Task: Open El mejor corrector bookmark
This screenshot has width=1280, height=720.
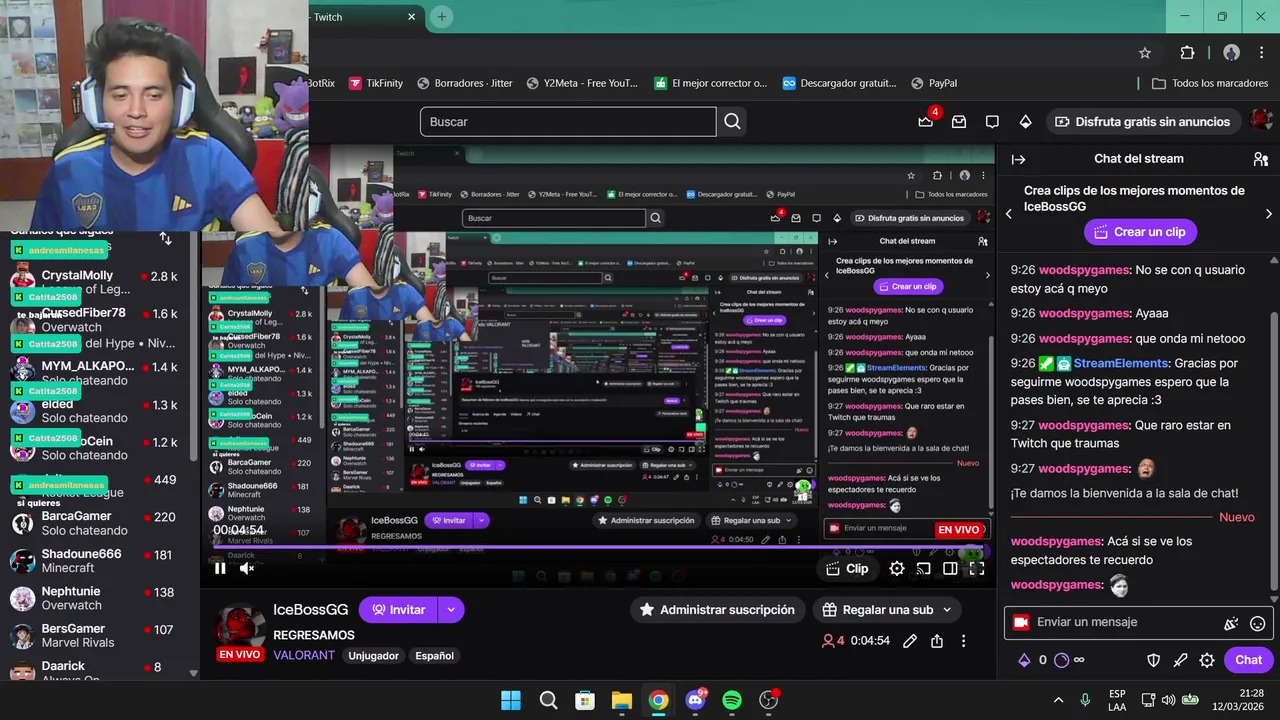Action: (711, 83)
